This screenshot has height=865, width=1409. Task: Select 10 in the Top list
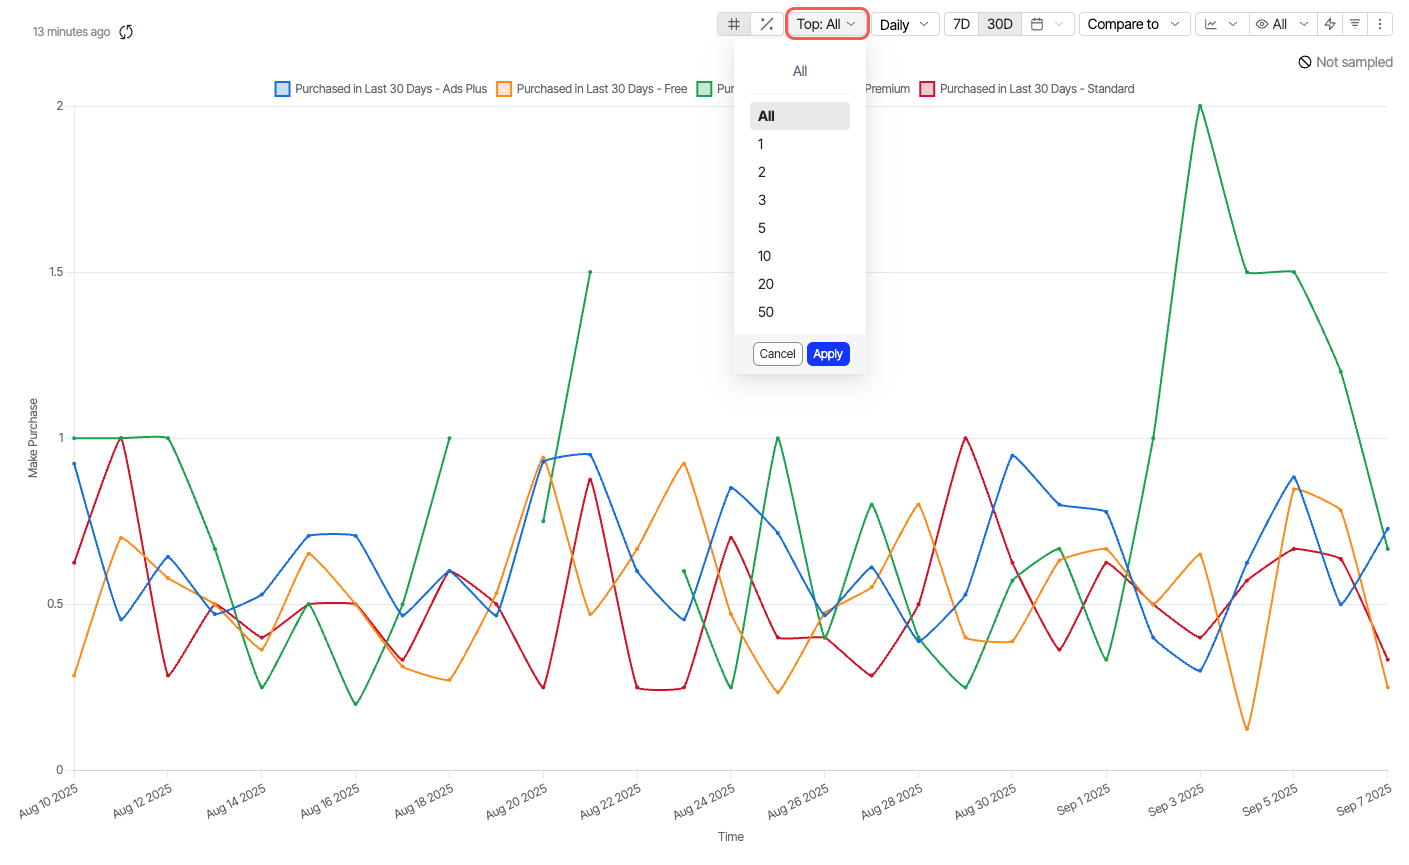tap(765, 256)
